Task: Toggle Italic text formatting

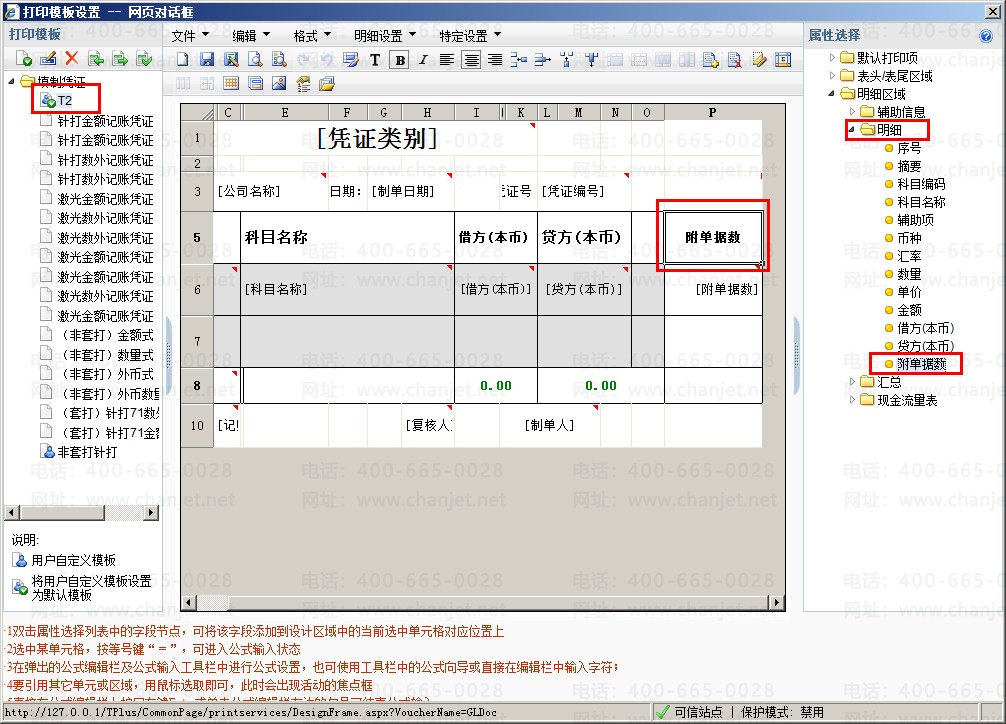Action: [x=423, y=60]
